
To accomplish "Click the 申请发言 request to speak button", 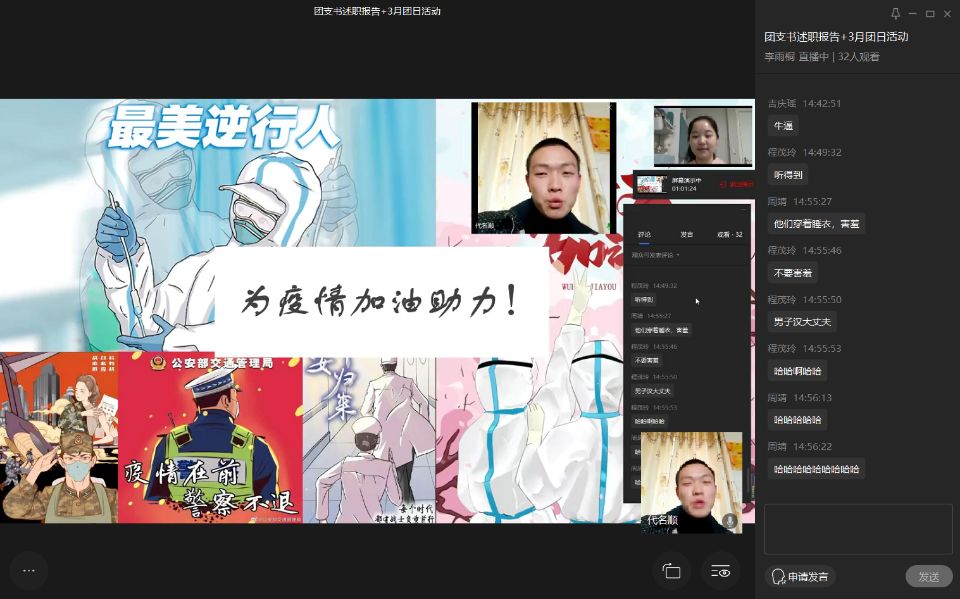I will coord(800,576).
